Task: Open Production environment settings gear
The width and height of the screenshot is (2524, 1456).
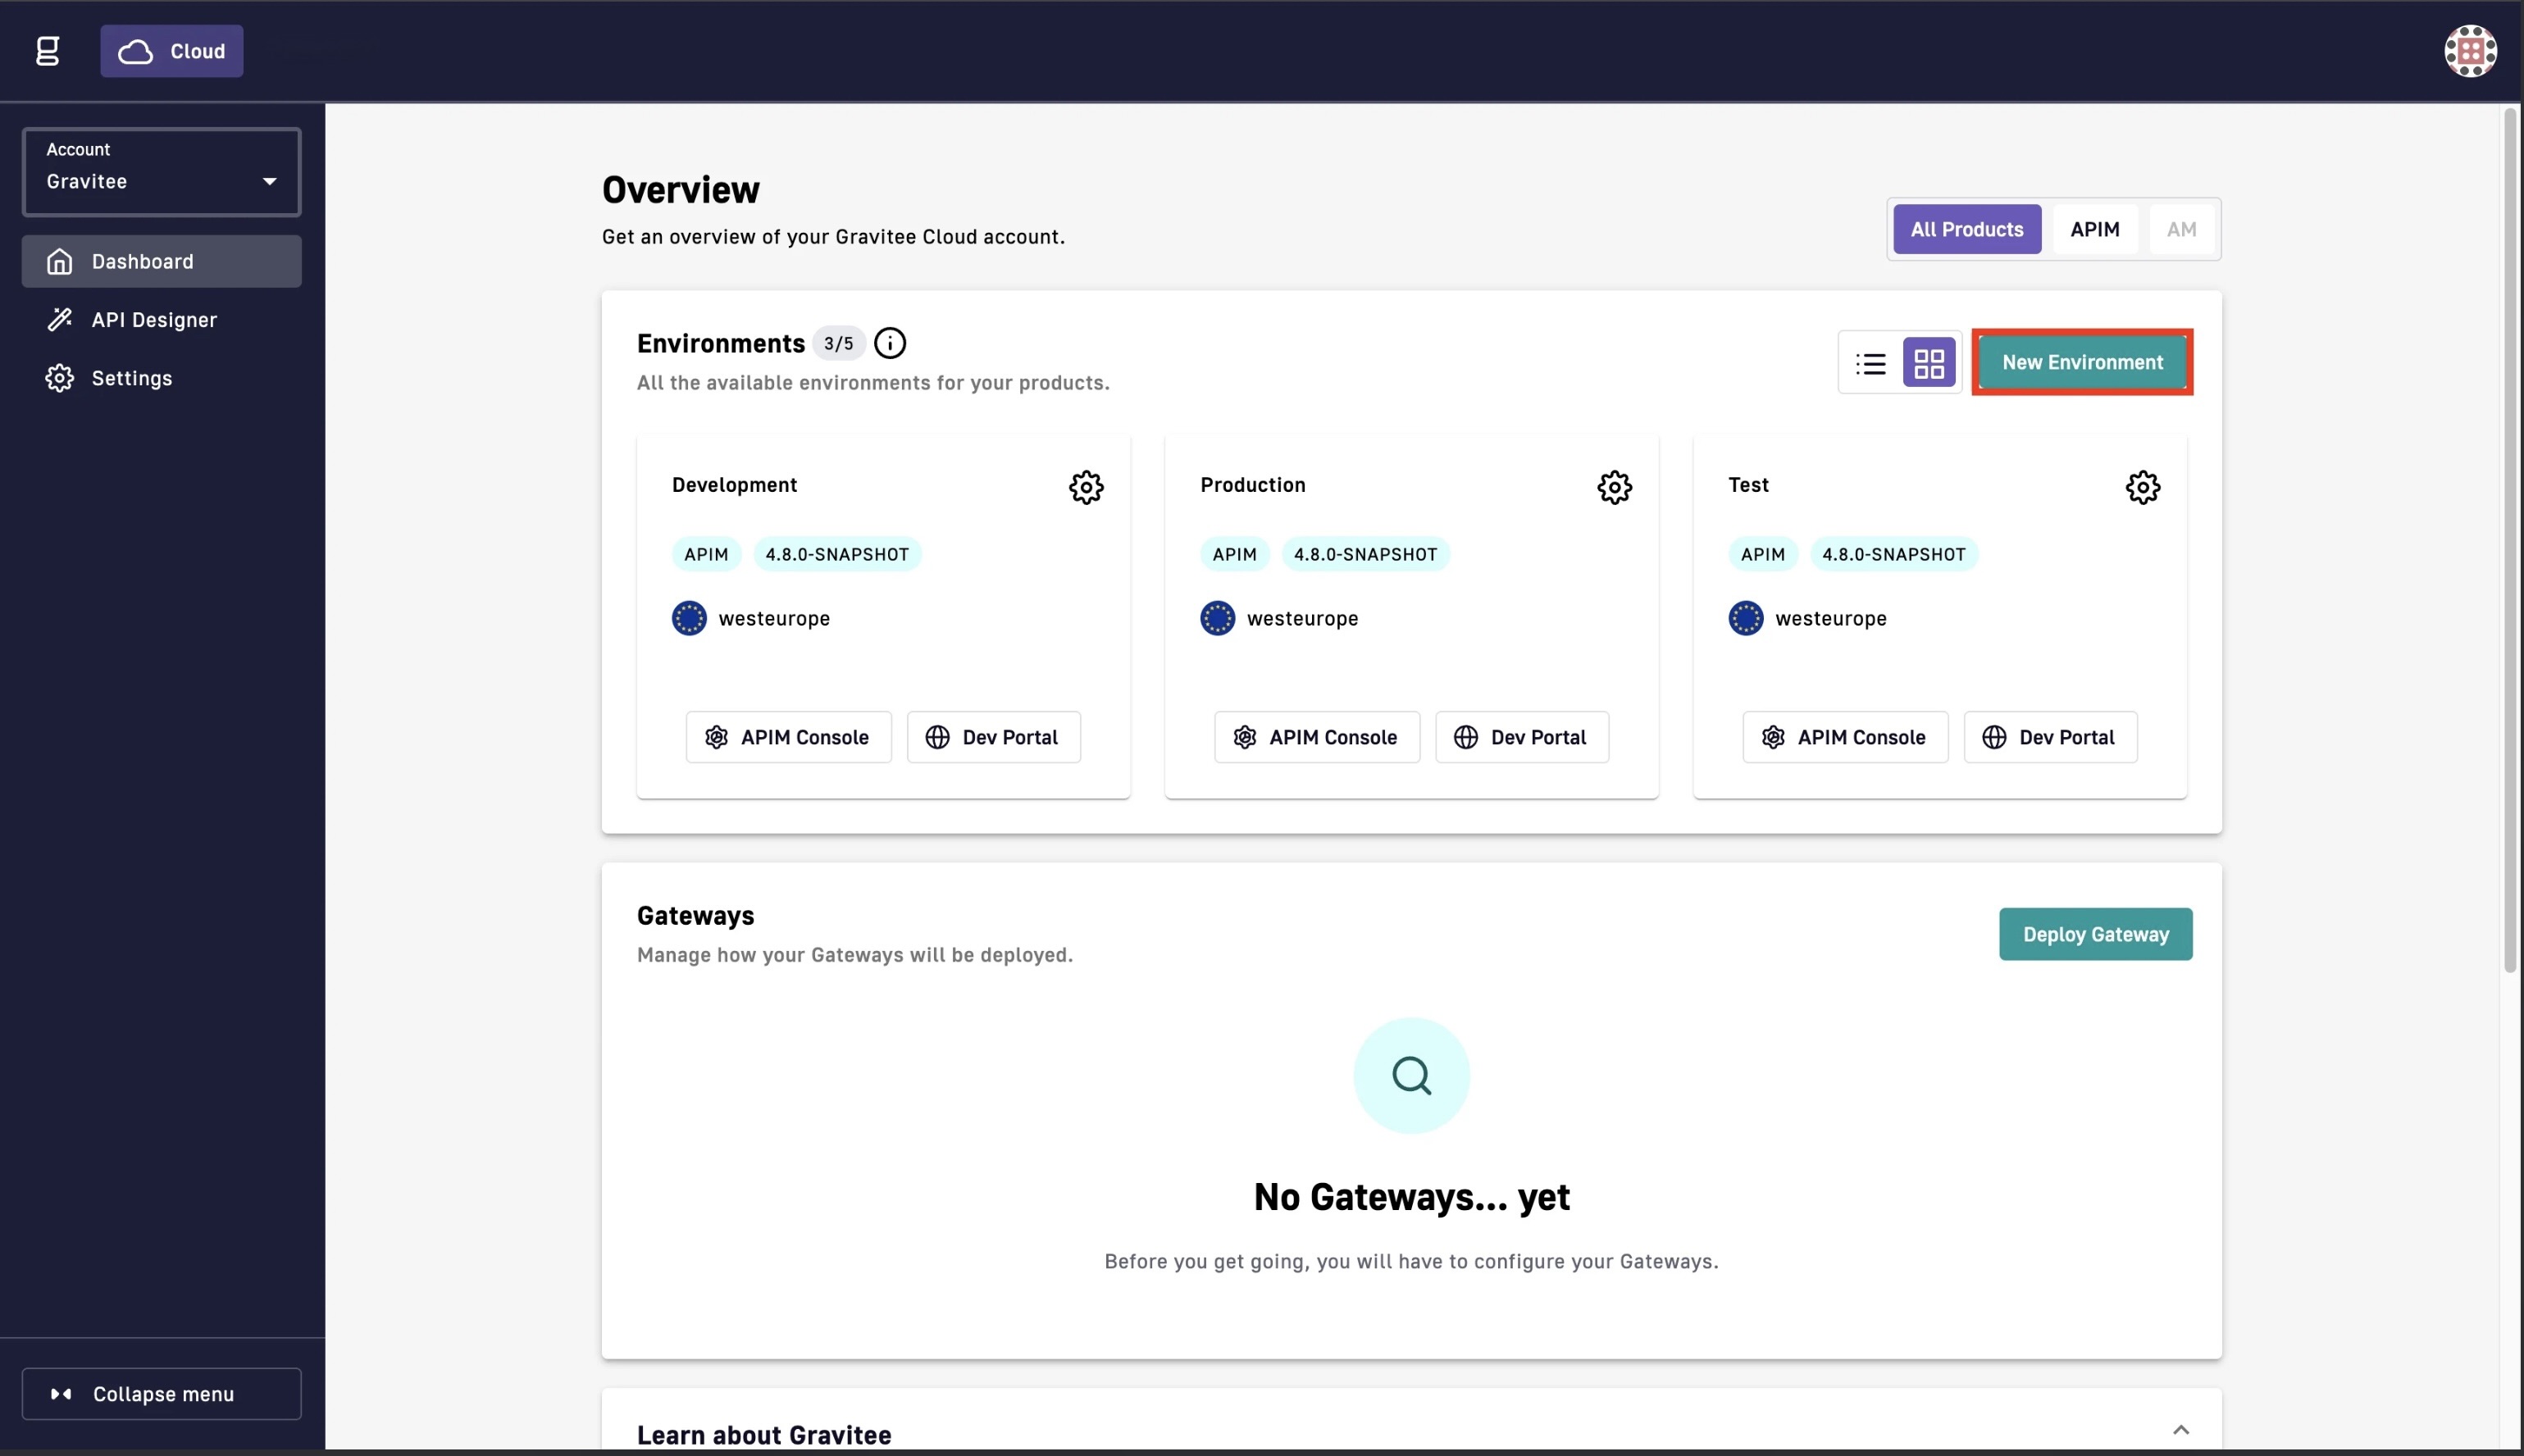Action: point(1613,487)
